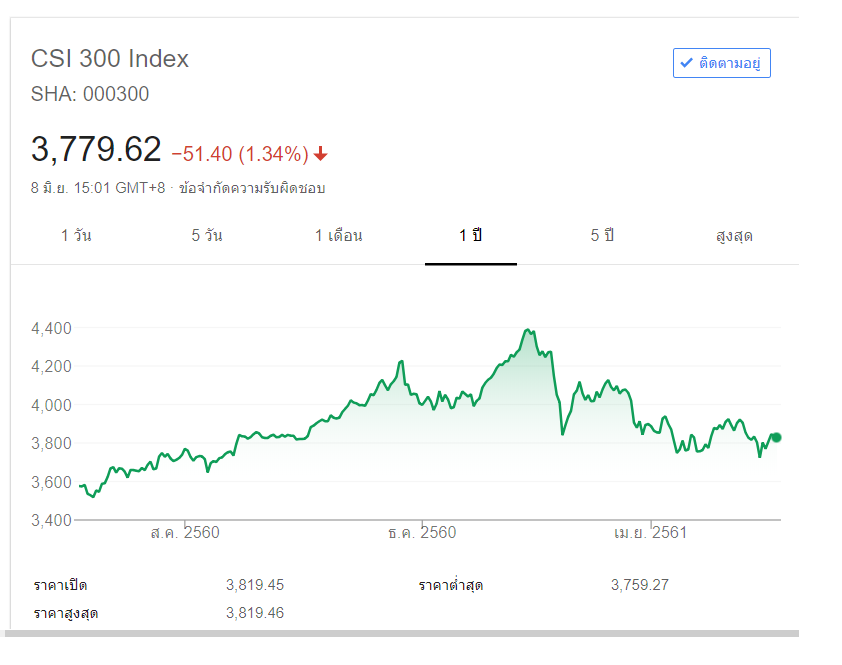Select the 5 วัน range tab
Viewport: 842px width, 665px height.
tap(207, 236)
